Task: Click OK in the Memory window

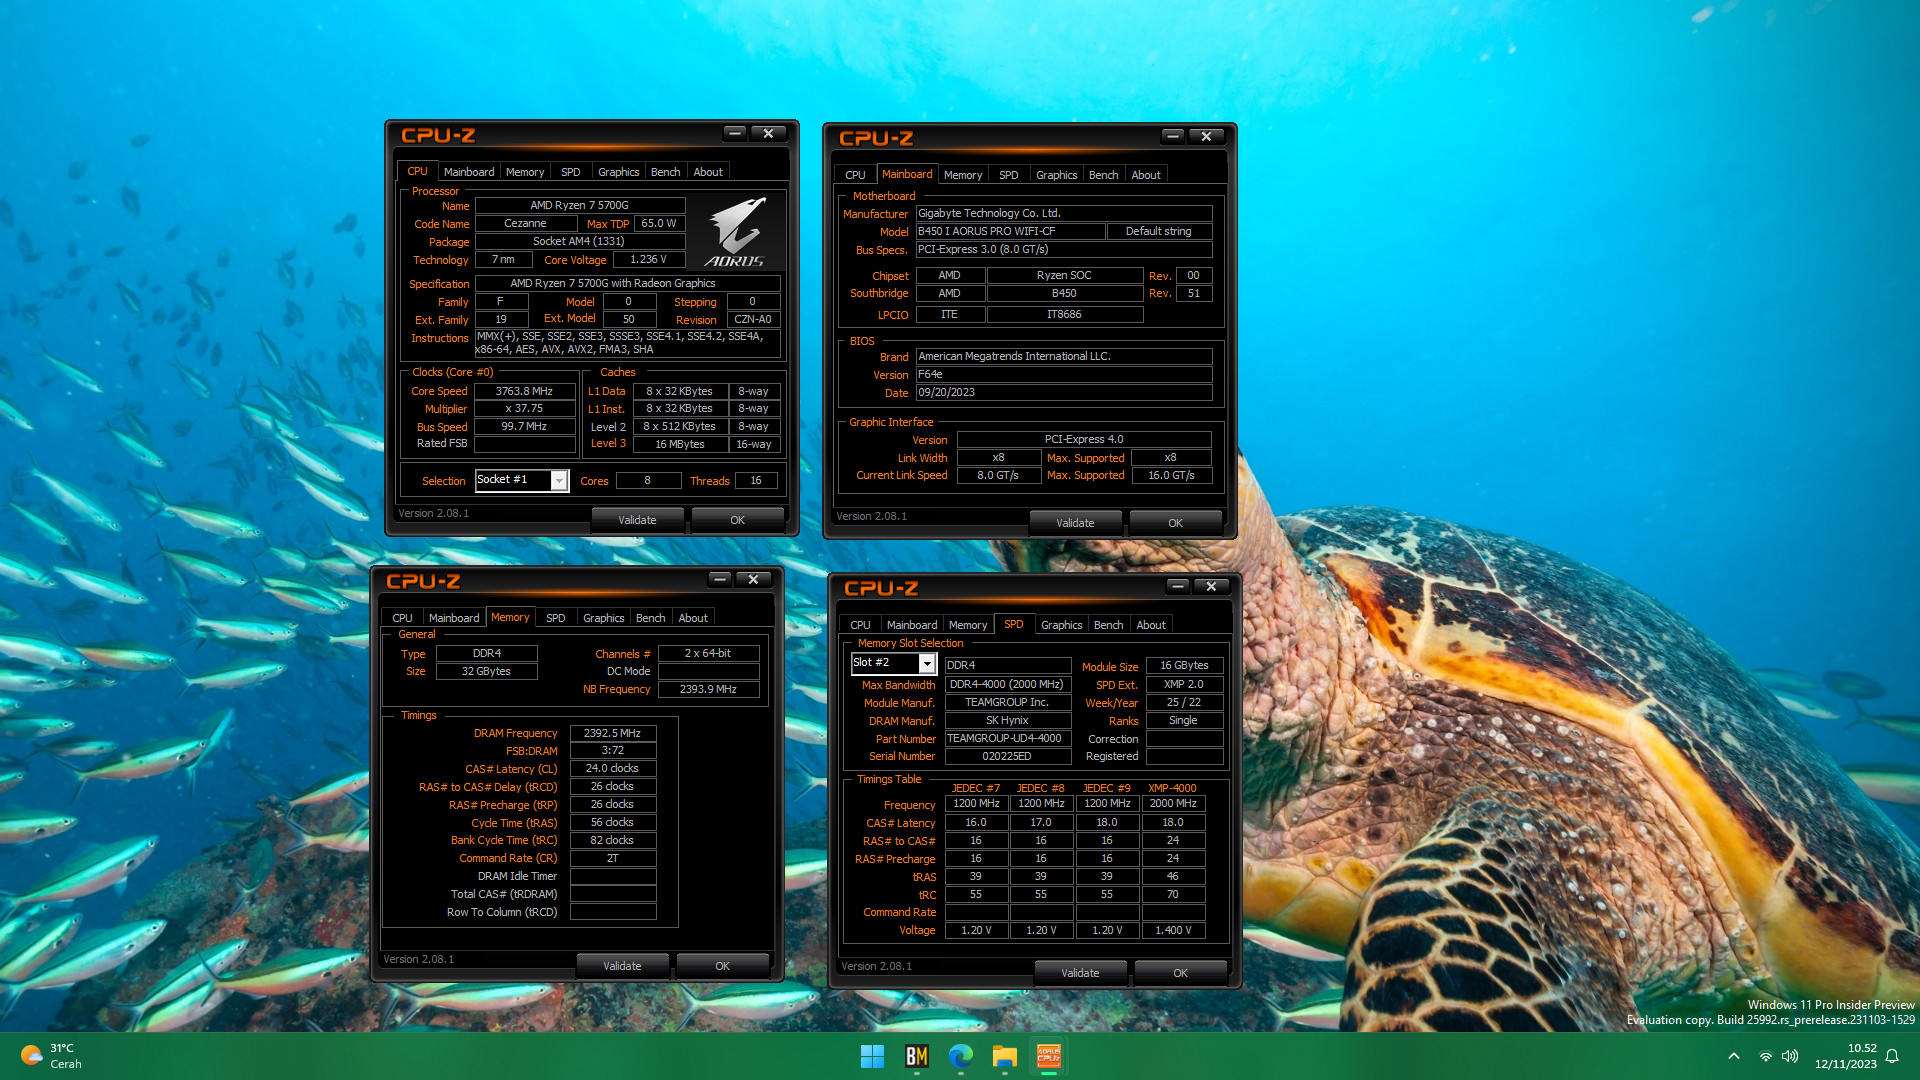Action: 722,966
